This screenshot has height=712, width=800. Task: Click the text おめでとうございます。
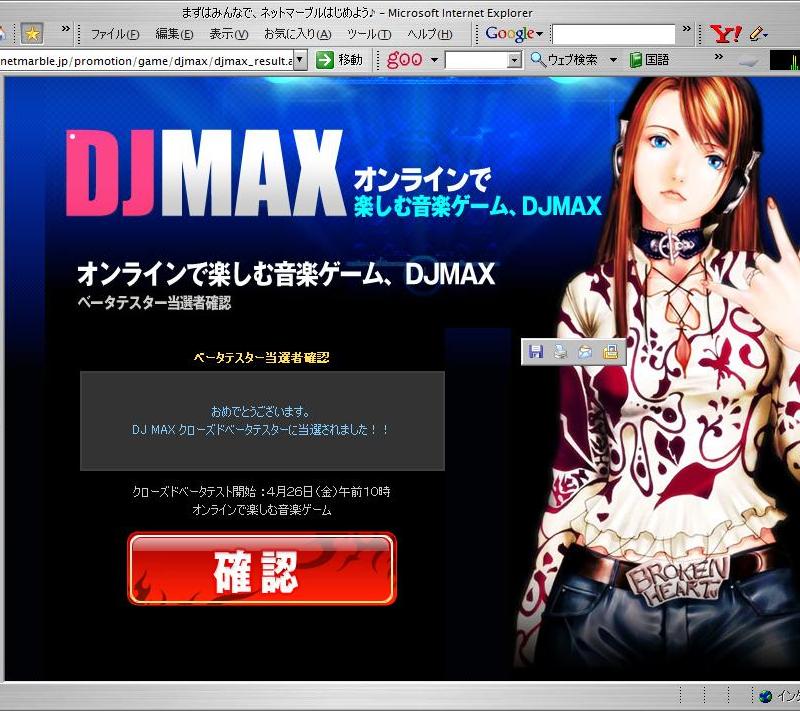pyautogui.click(x=261, y=412)
